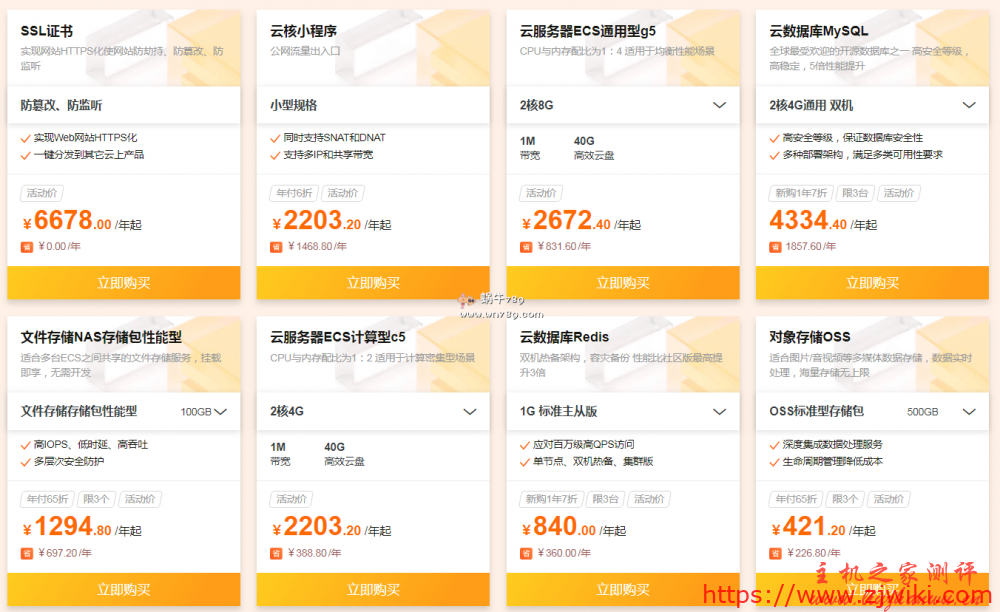1000x612 pixels.
Task: Click the 4334.40 /年起 price
Action: tap(823, 221)
